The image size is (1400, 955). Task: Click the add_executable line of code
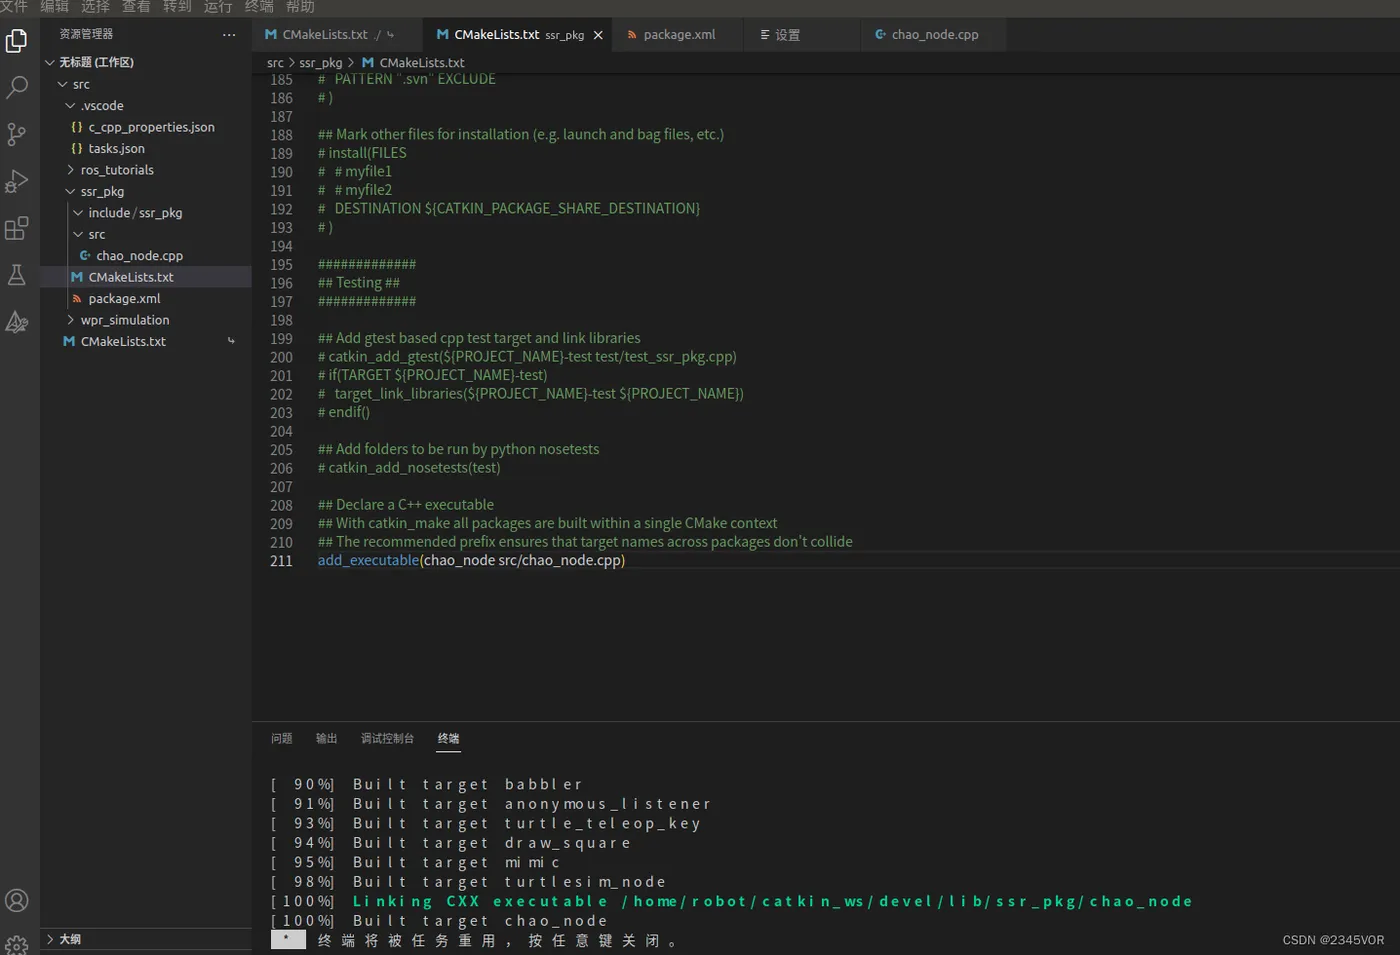(x=471, y=560)
